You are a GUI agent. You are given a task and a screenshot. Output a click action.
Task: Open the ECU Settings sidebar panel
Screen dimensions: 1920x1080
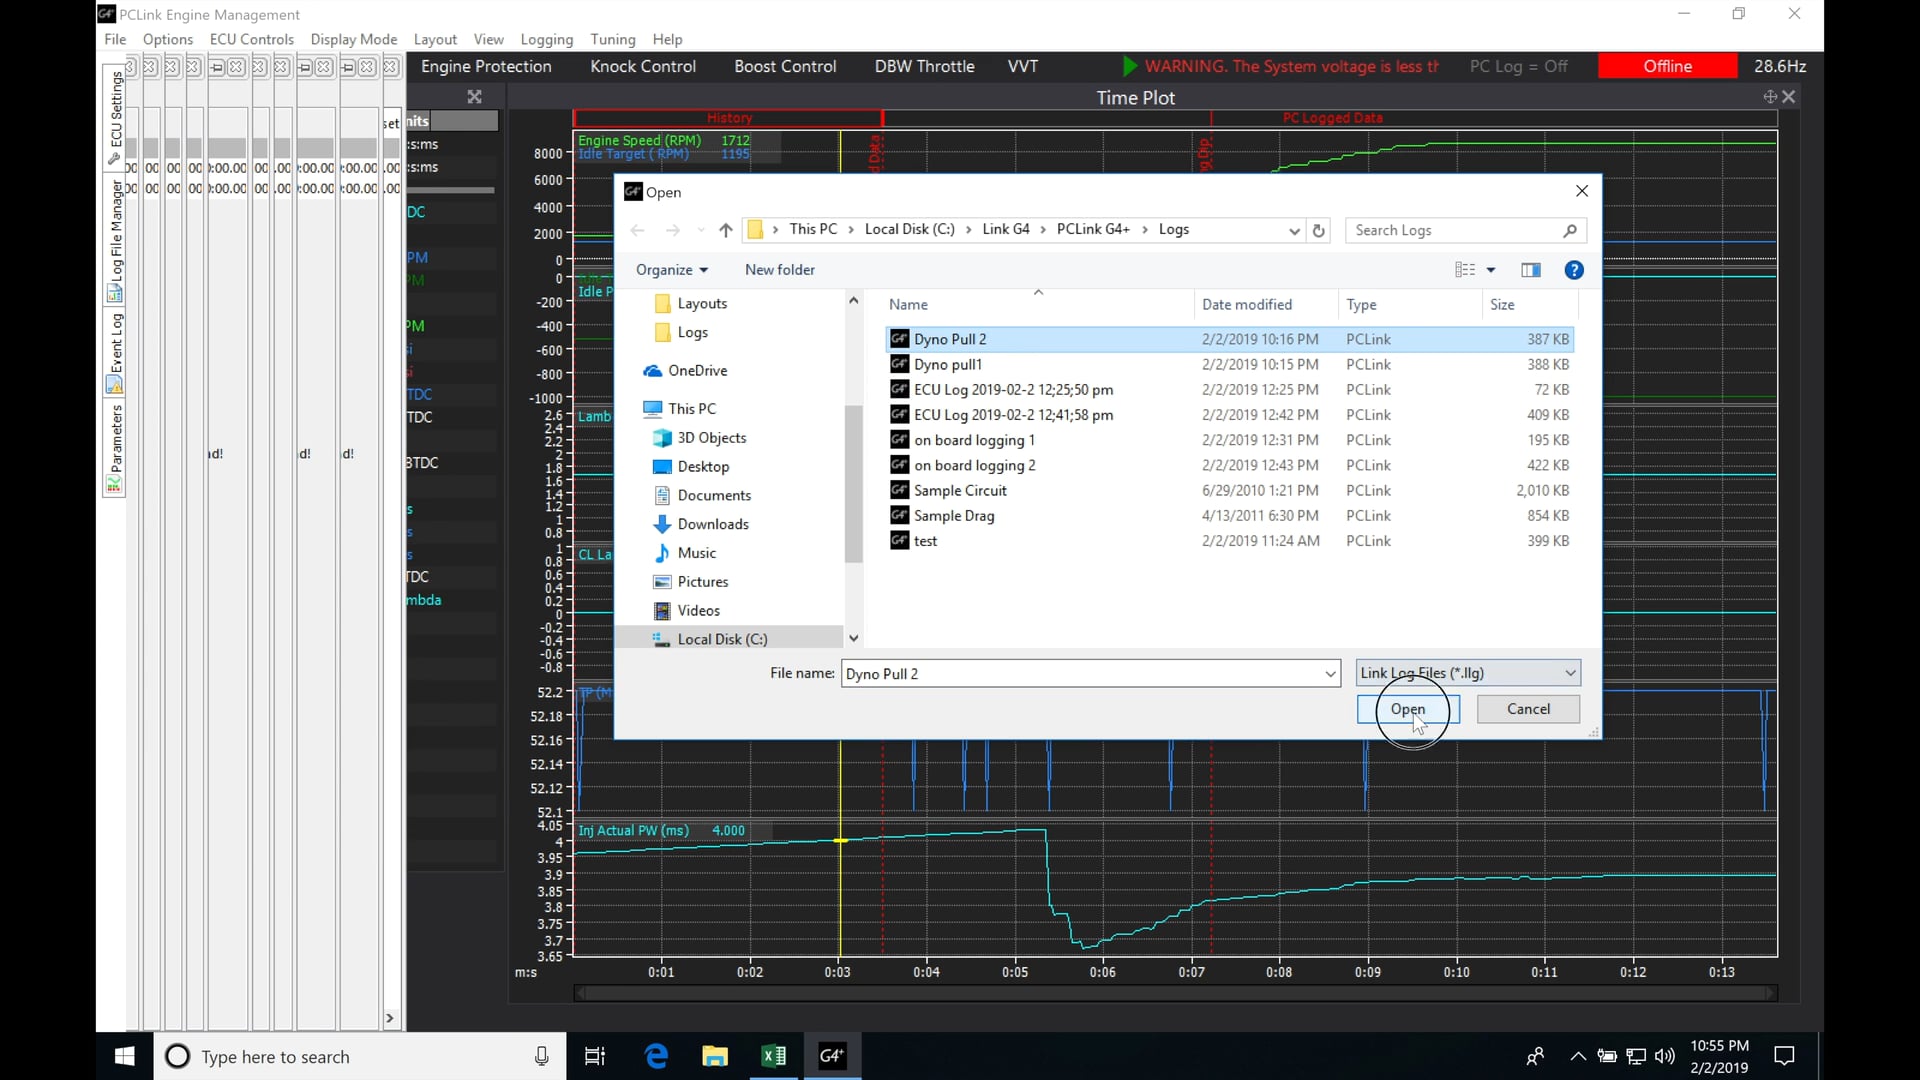[x=114, y=115]
